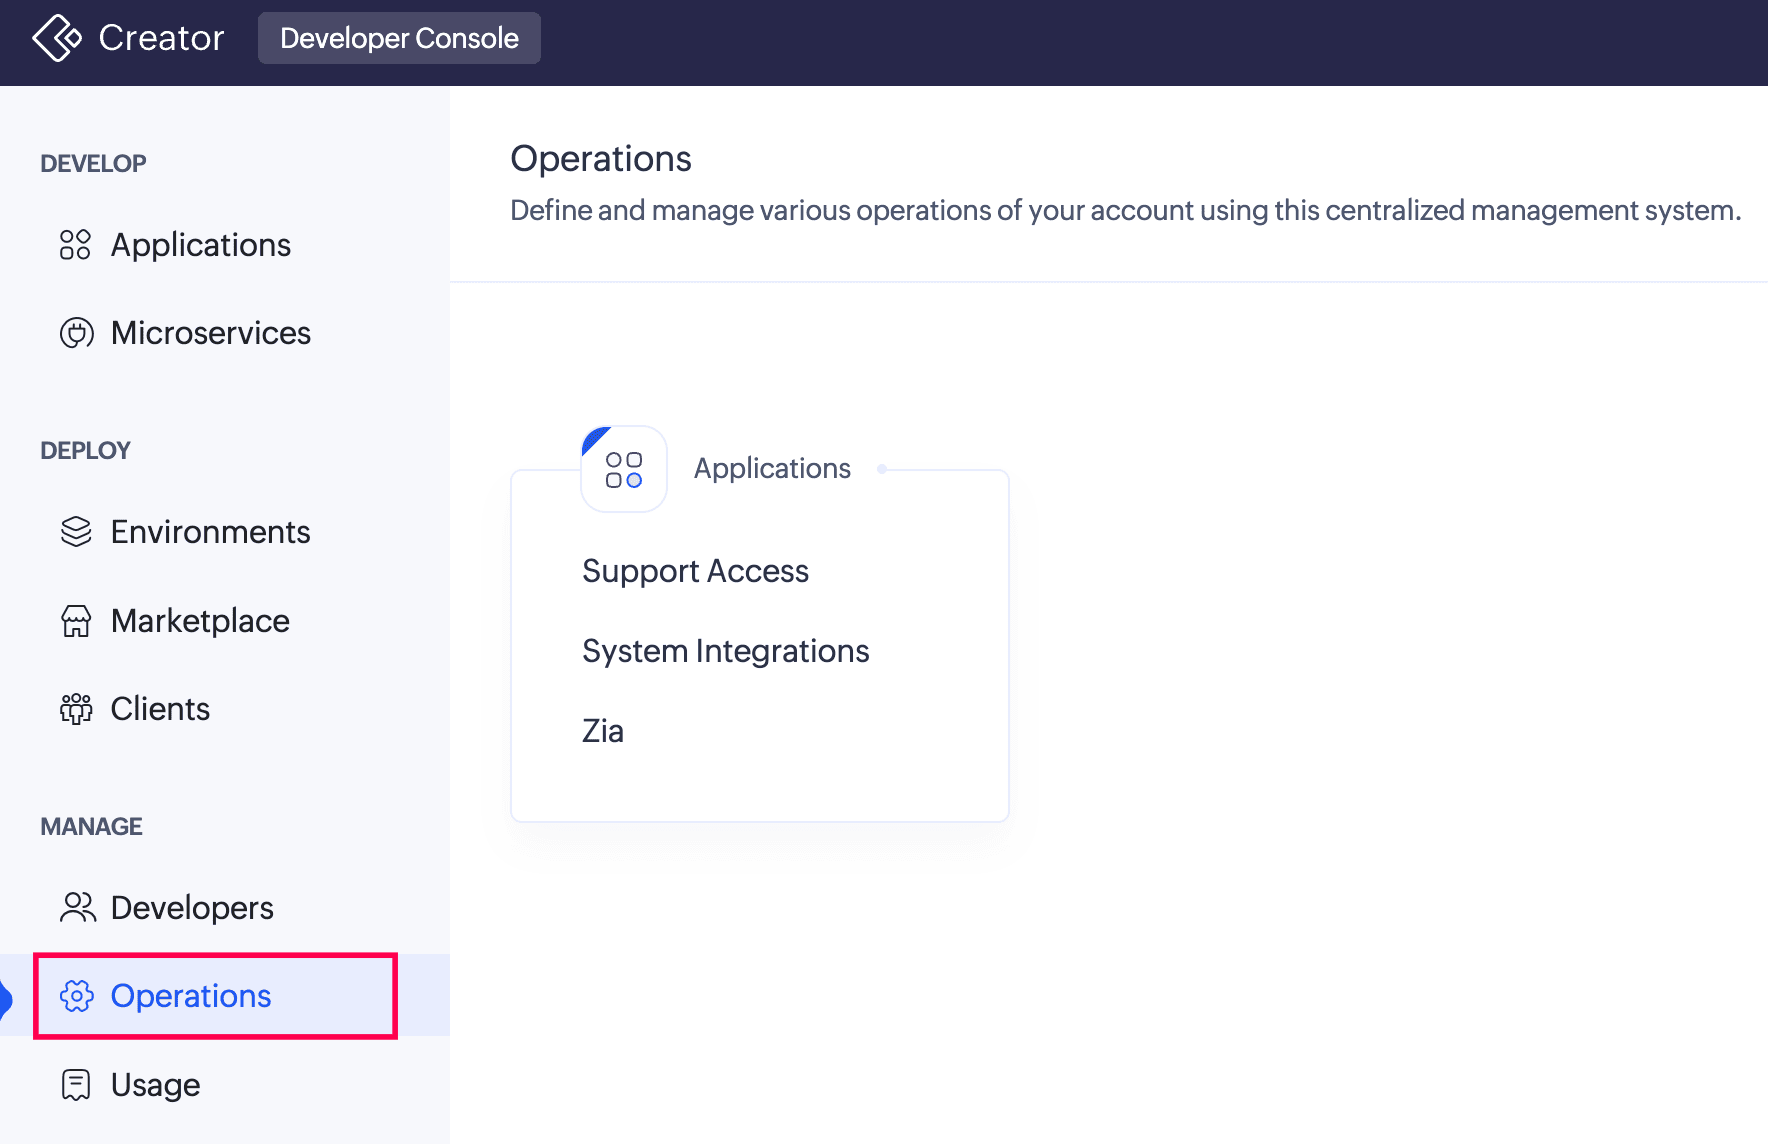The image size is (1768, 1144).
Task: Select Environments from the Deploy menu
Action: click(x=210, y=532)
